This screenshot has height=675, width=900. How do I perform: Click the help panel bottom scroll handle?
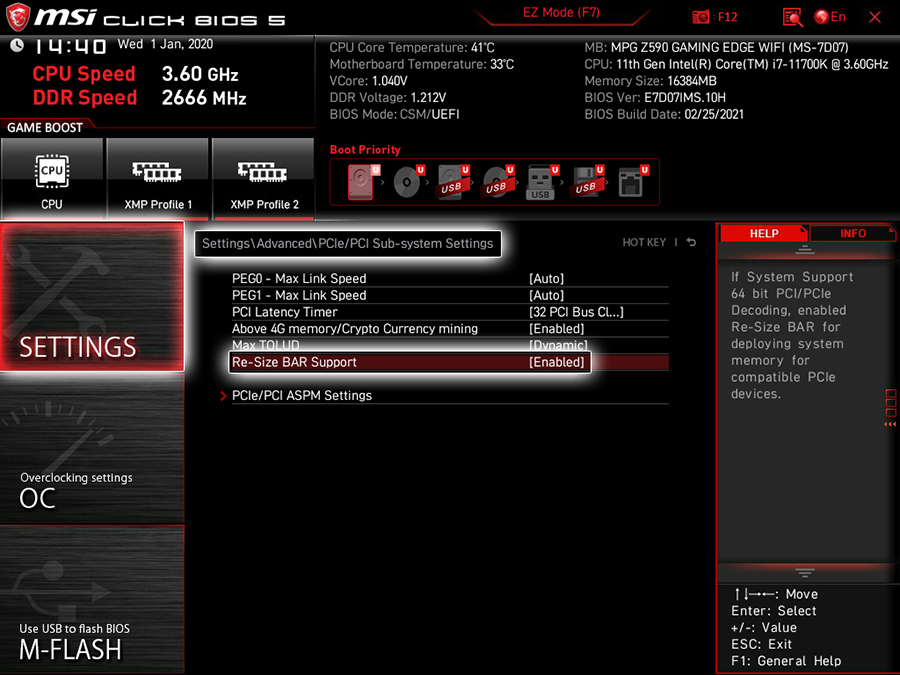(805, 573)
